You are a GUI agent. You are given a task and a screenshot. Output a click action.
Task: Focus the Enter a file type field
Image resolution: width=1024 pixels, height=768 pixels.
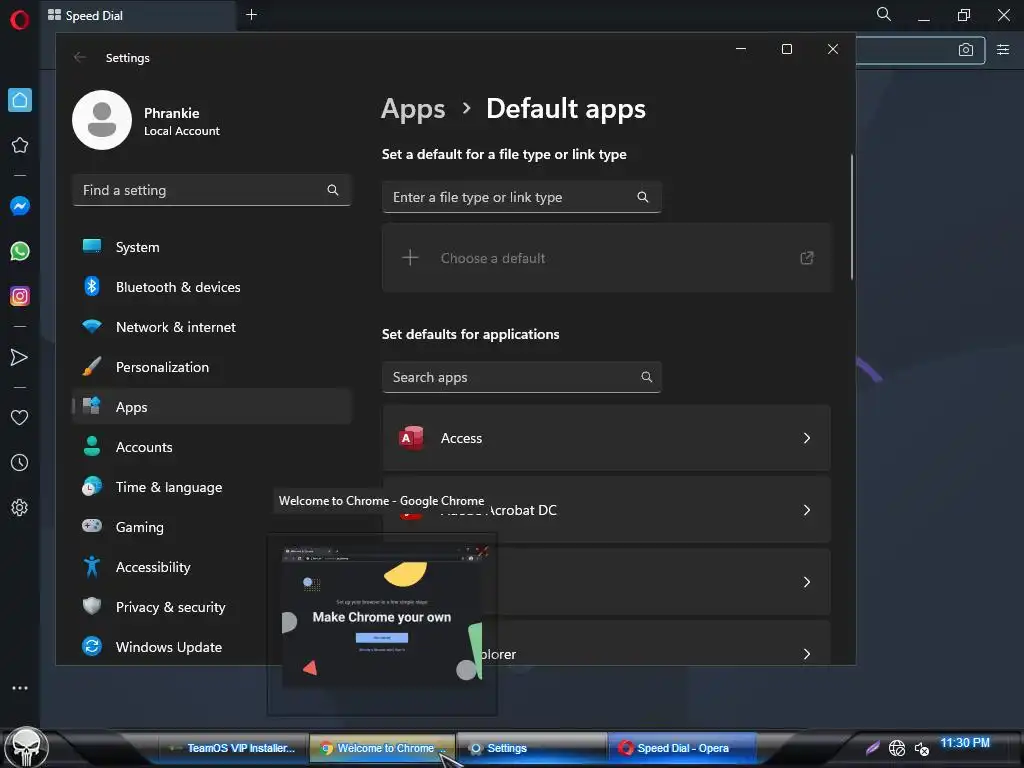pos(522,197)
